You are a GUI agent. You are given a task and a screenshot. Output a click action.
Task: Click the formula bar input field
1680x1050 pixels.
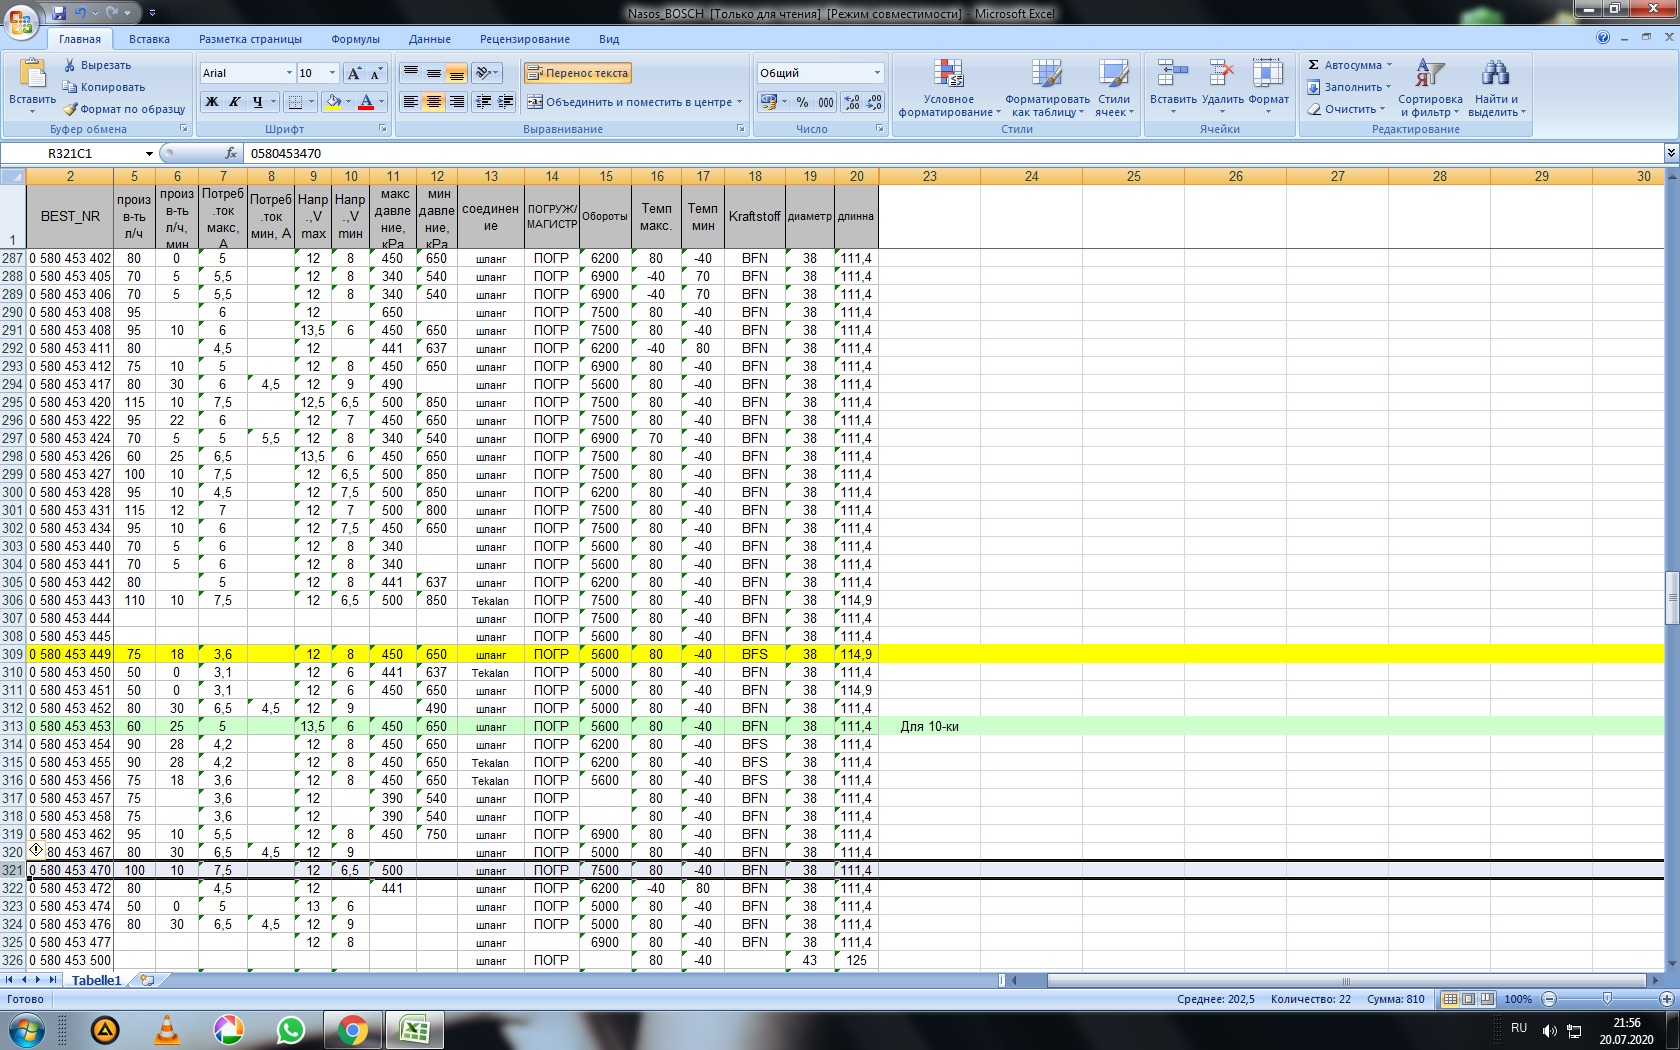pos(900,153)
